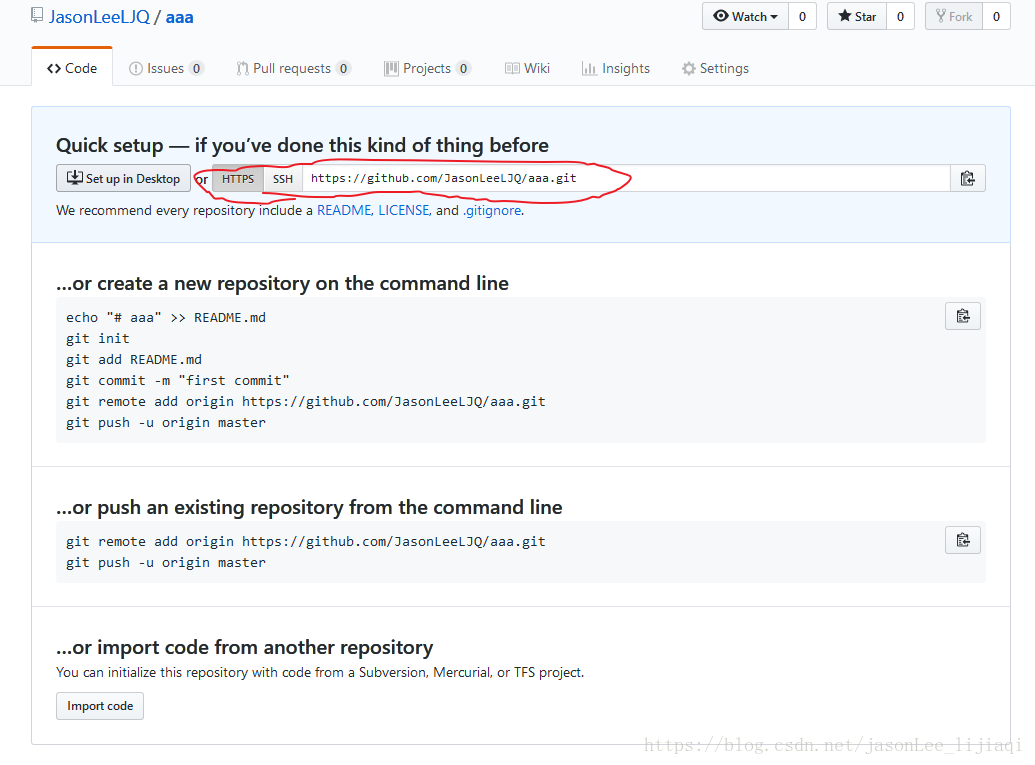Image resolution: width=1035 pixels, height=765 pixels.
Task: Copy the create new repository commands
Action: (963, 316)
